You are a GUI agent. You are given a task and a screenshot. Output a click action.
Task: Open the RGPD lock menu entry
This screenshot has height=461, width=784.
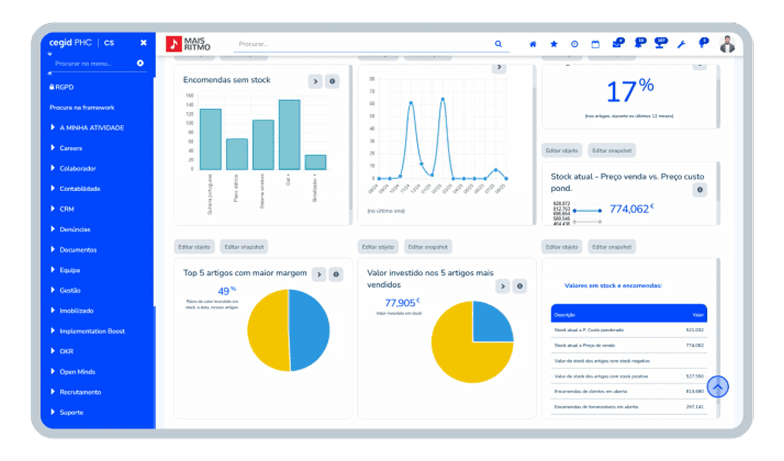click(62, 87)
